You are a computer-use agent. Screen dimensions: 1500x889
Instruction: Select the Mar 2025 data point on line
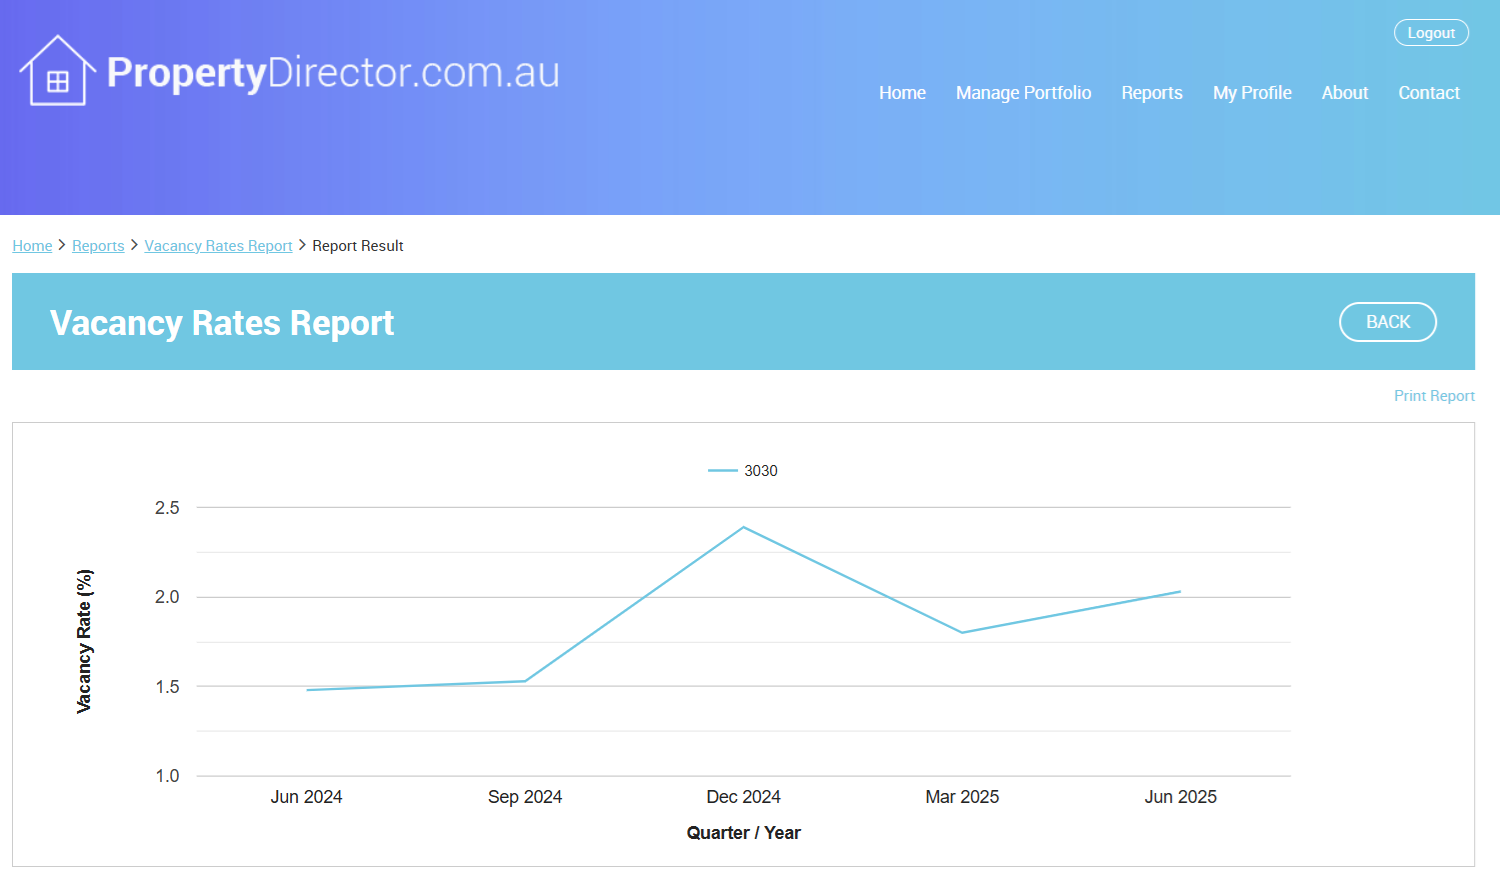pyautogui.click(x=962, y=633)
